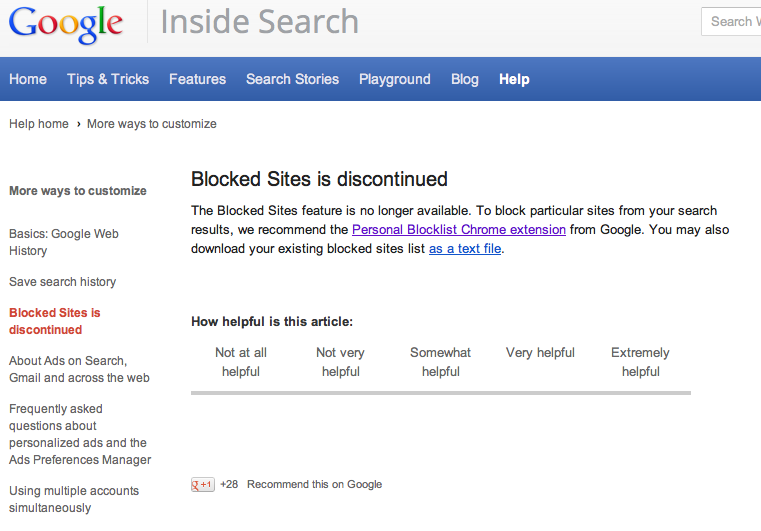This screenshot has height=531, width=761.
Task: Click How helpful is this article label
Action: pyautogui.click(x=272, y=321)
